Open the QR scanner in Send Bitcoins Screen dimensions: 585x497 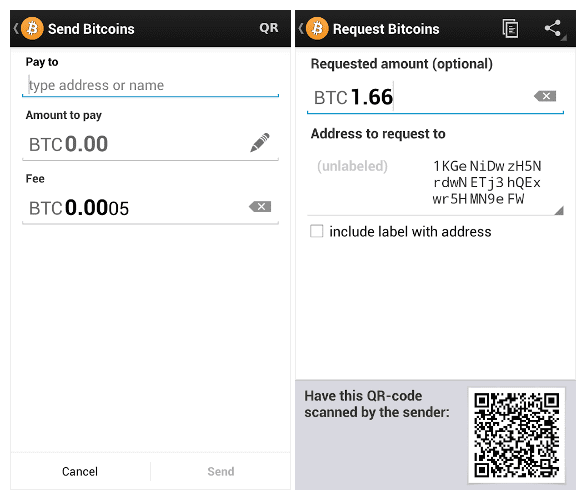269,28
